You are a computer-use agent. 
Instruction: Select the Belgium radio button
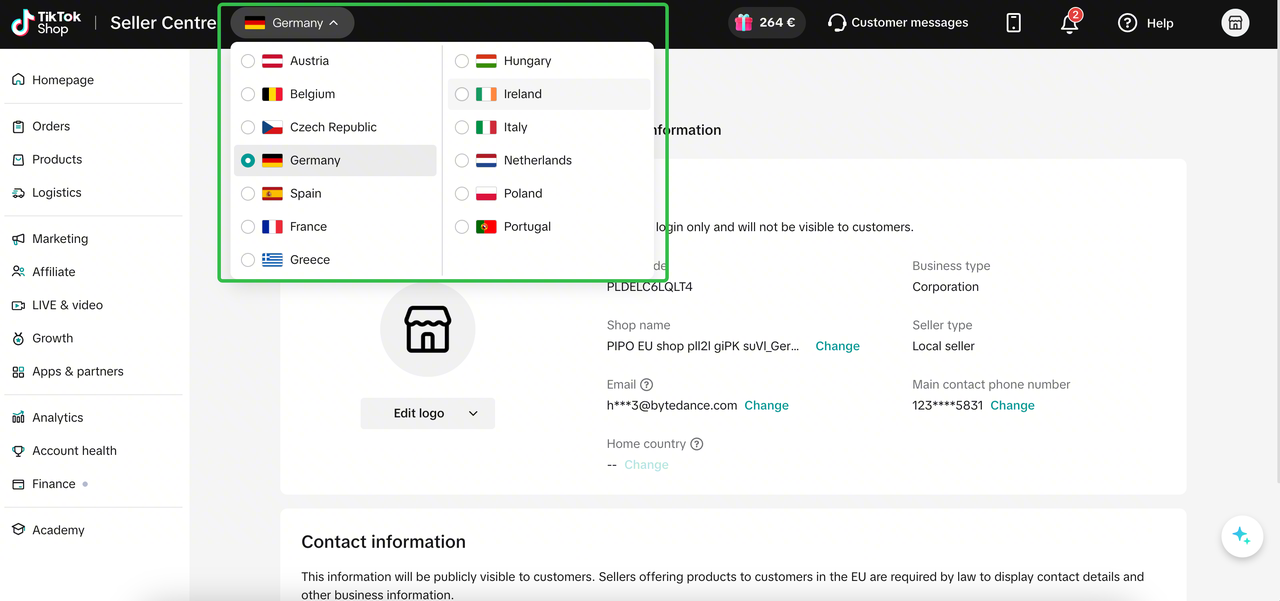(248, 94)
